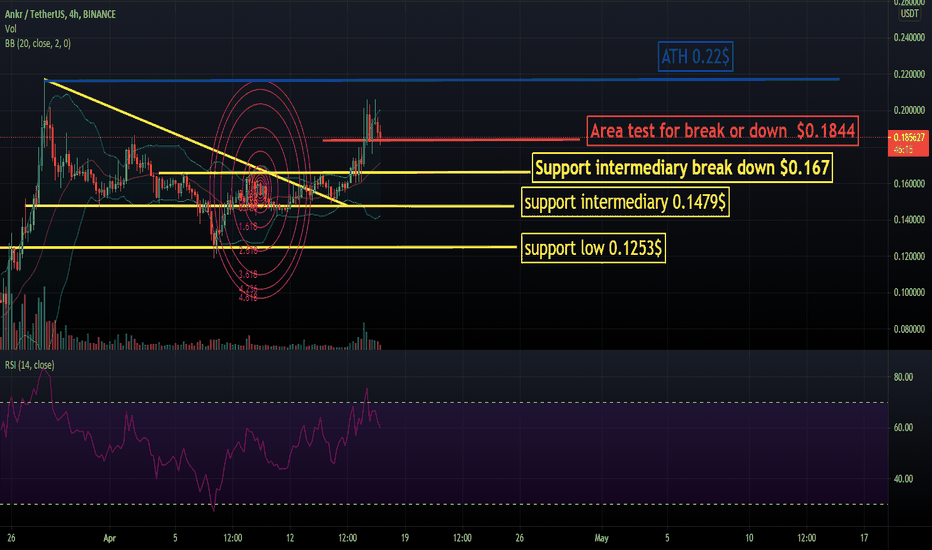Select the 'support intermediary 0.1479$' note
This screenshot has width=932, height=550.
tap(625, 202)
